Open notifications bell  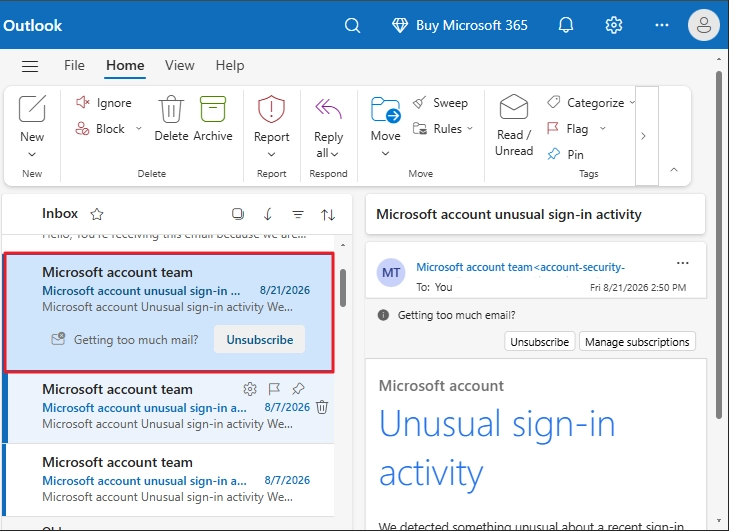(x=566, y=25)
